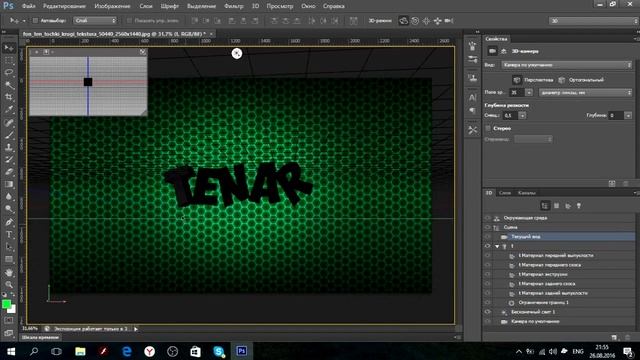Filter 3D panel by materials
Image resolution: width=640 pixels, height=360 pixels.
568,206
